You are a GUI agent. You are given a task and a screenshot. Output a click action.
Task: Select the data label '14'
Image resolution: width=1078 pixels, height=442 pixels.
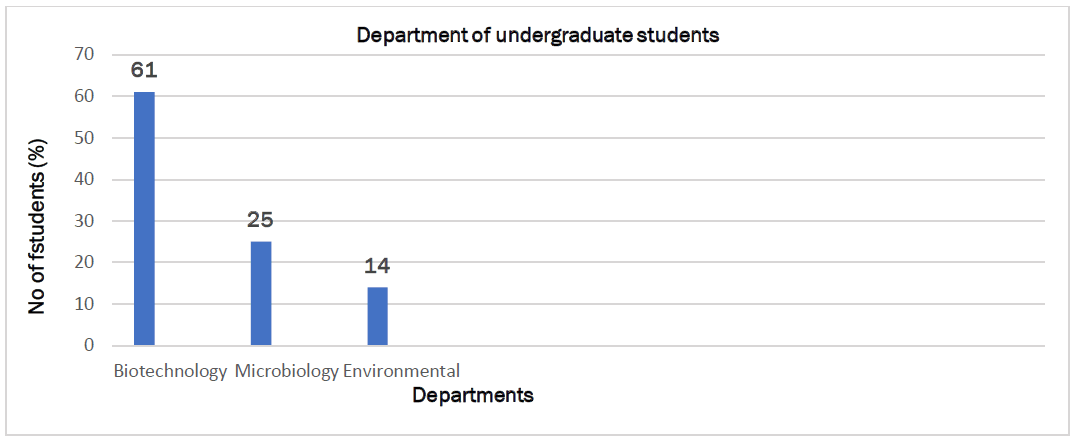(x=377, y=266)
